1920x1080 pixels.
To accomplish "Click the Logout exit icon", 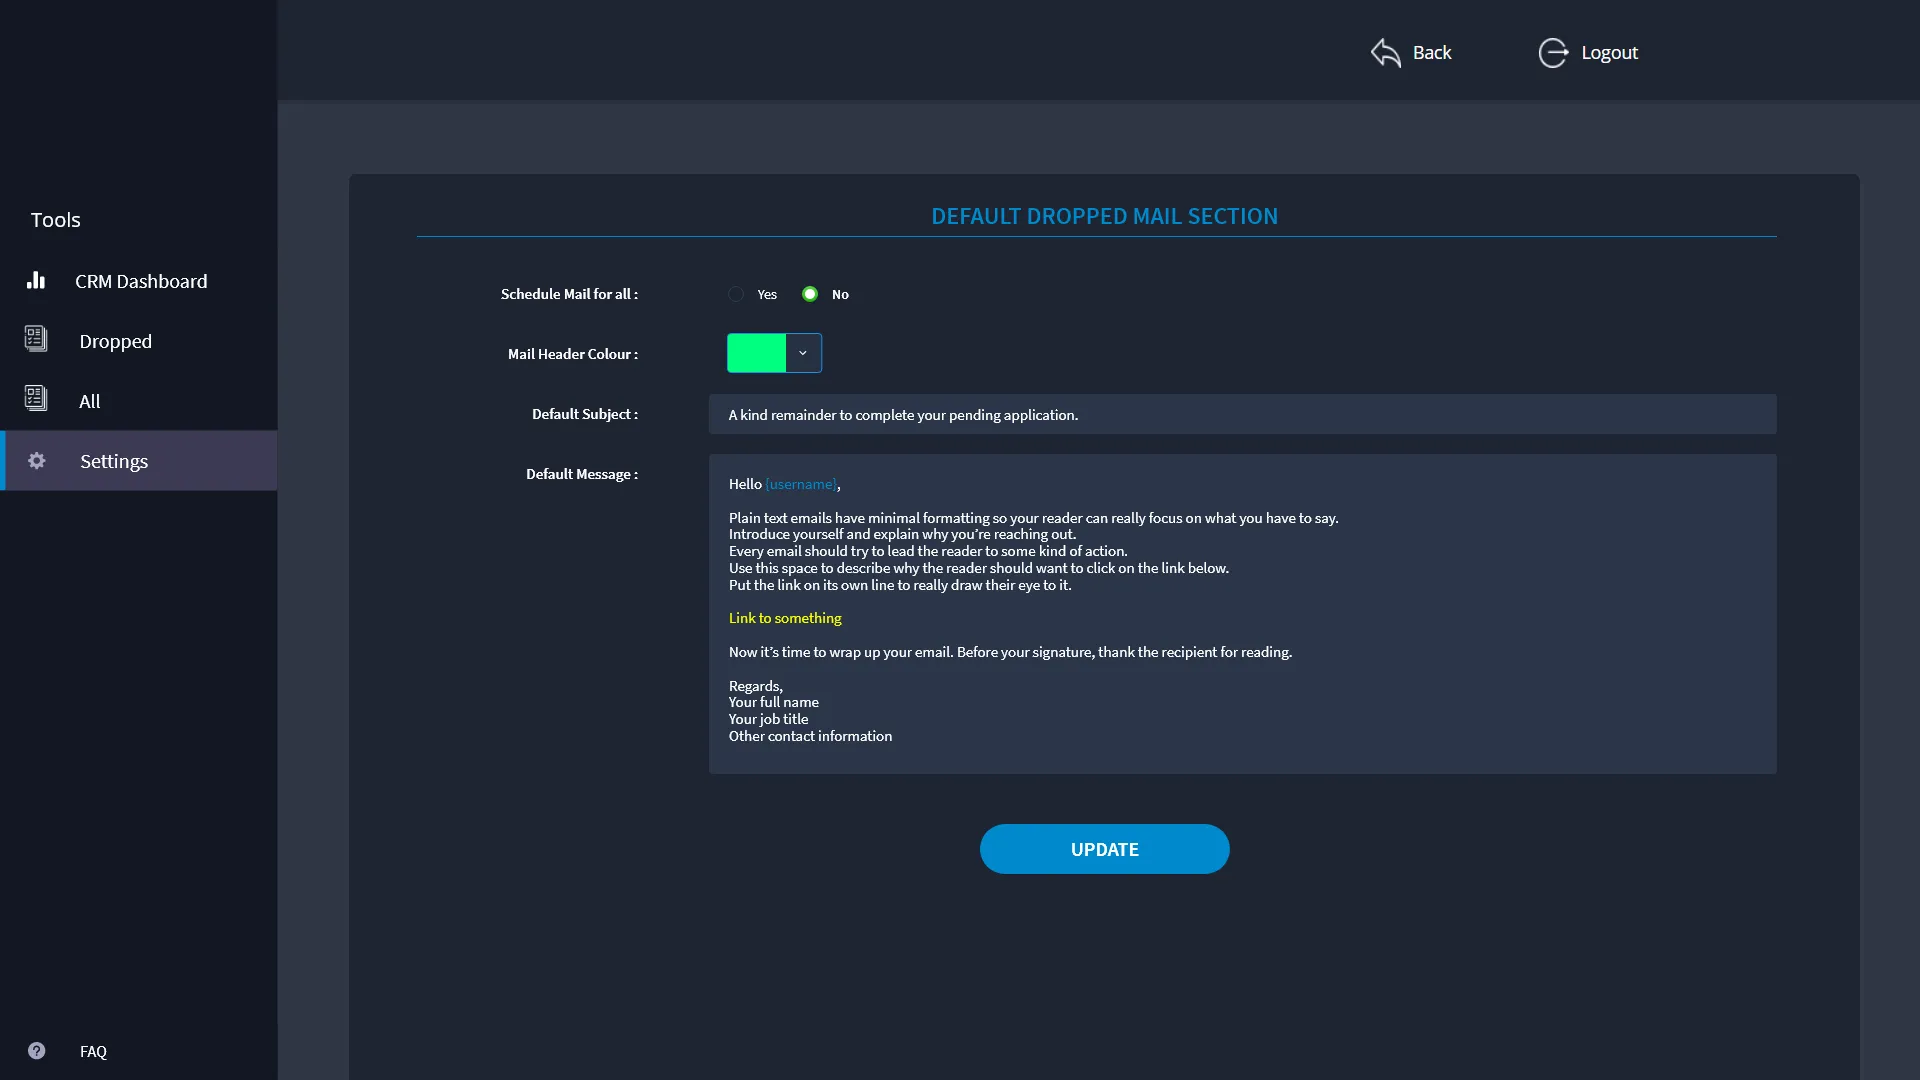I will point(1553,53).
